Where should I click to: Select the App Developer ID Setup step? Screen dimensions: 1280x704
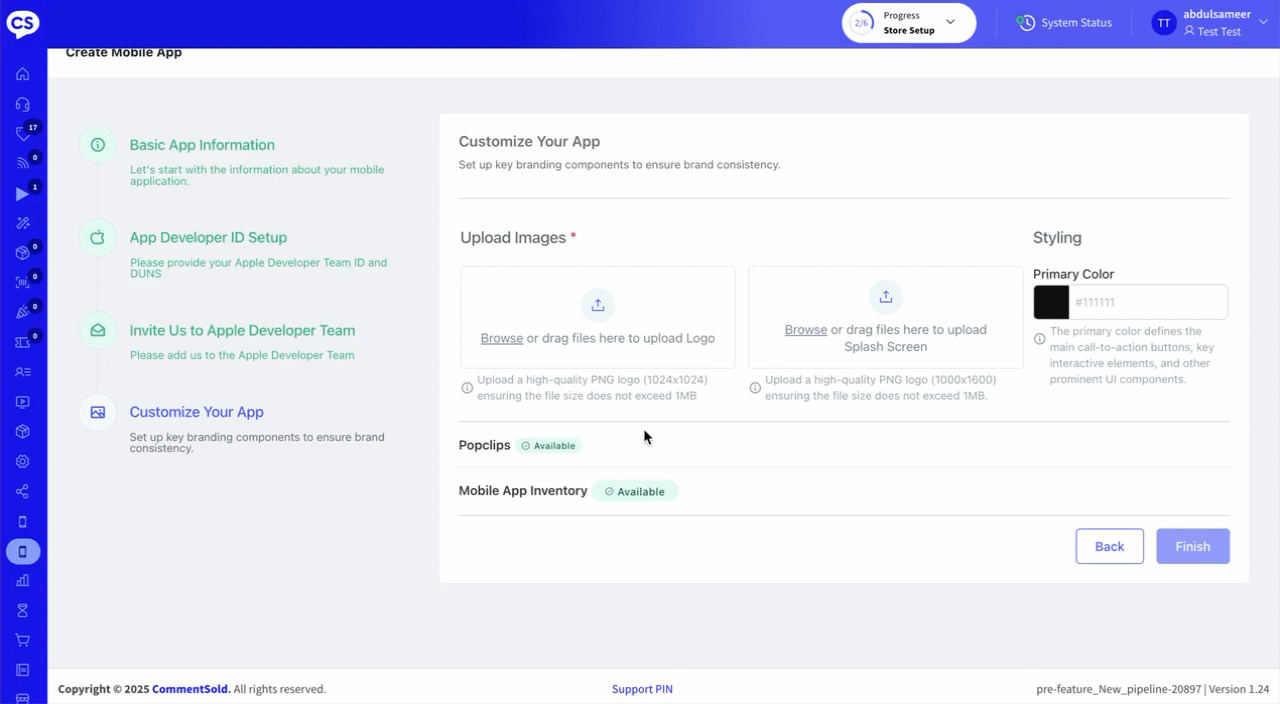pyautogui.click(x=208, y=238)
